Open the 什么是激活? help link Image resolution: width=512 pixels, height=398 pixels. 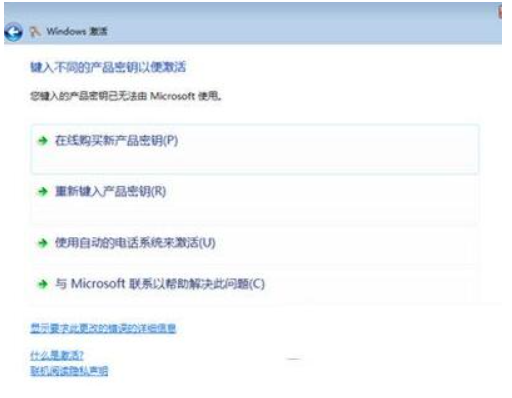[x=57, y=355]
